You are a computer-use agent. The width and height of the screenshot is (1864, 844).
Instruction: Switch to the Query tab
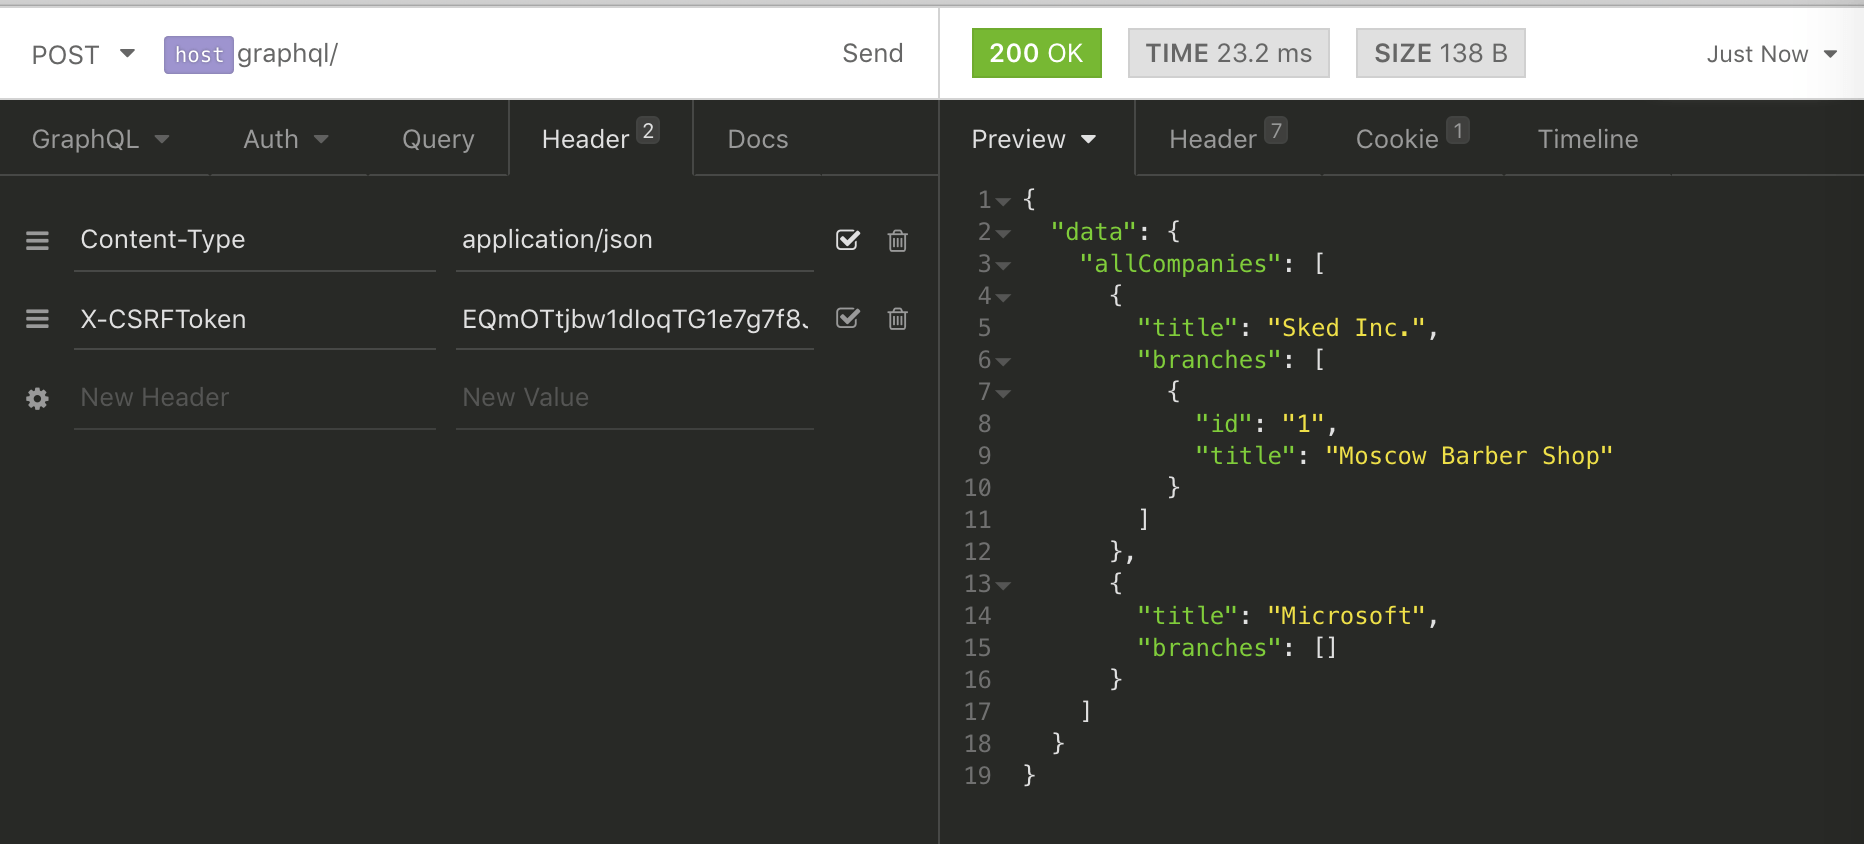[x=438, y=139]
